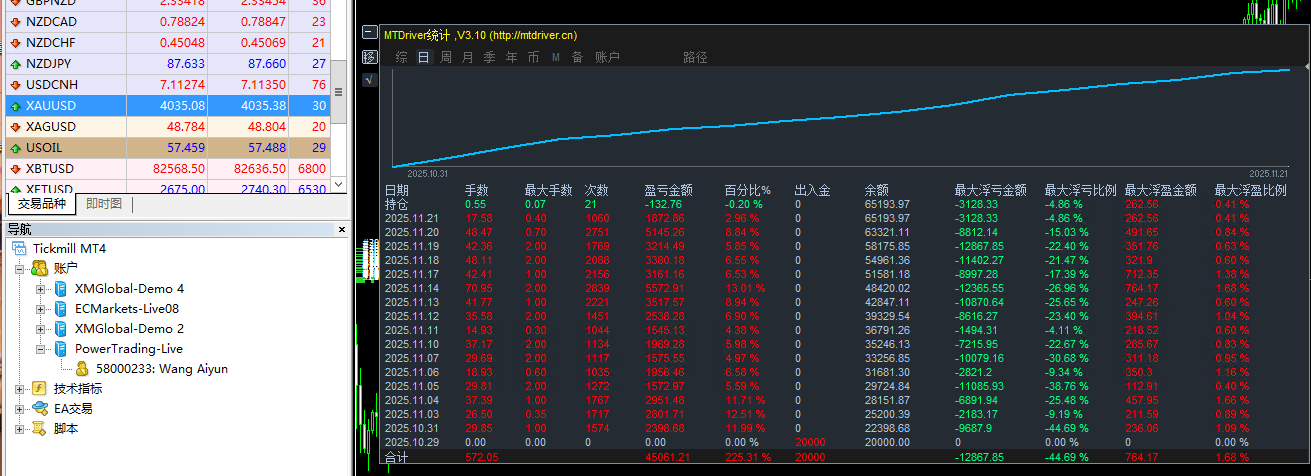The height and width of the screenshot is (476, 1311).
Task: Select the Tickmill MT4 label in Navigator
Action: pyautogui.click(x=67, y=248)
